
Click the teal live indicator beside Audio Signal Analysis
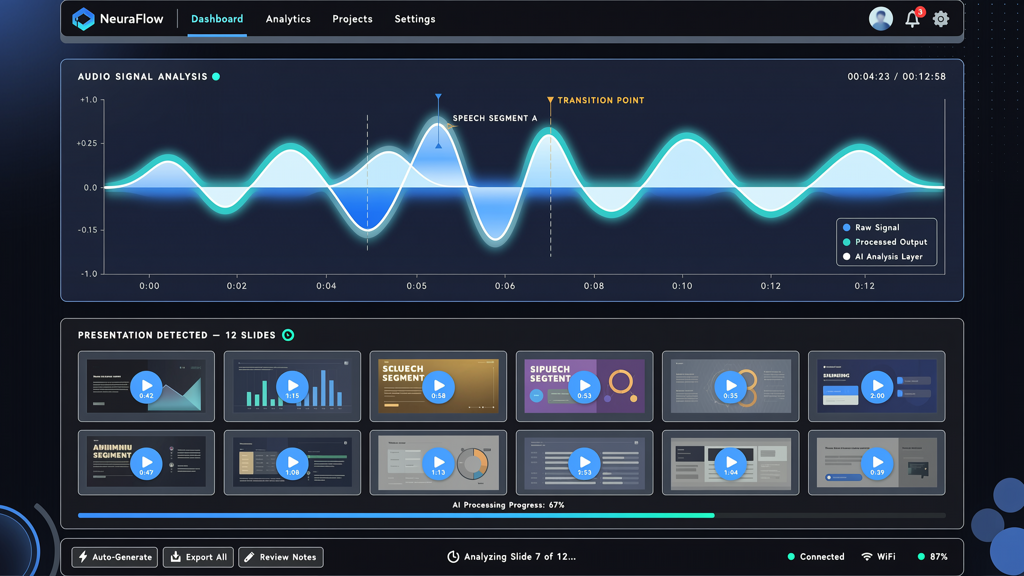[x=216, y=76]
